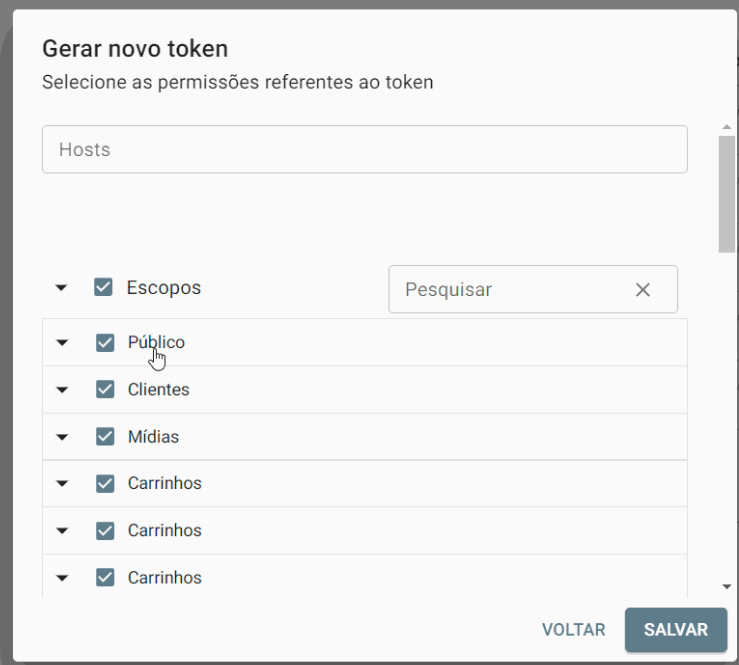Focus the Hosts input field
Image resolution: width=739 pixels, height=665 pixels.
click(364, 150)
